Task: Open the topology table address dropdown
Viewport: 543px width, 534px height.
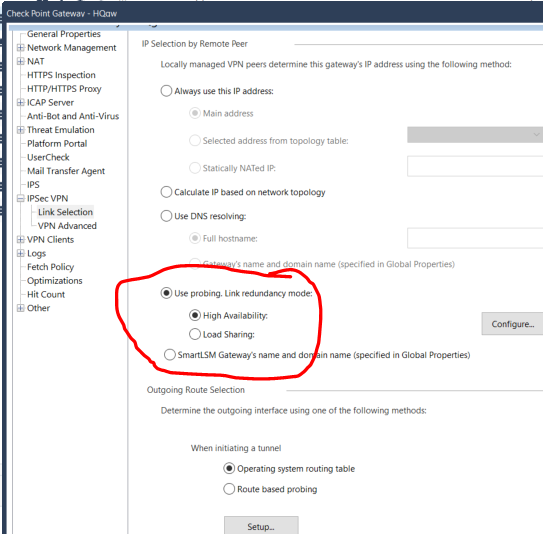Action: tap(475, 135)
